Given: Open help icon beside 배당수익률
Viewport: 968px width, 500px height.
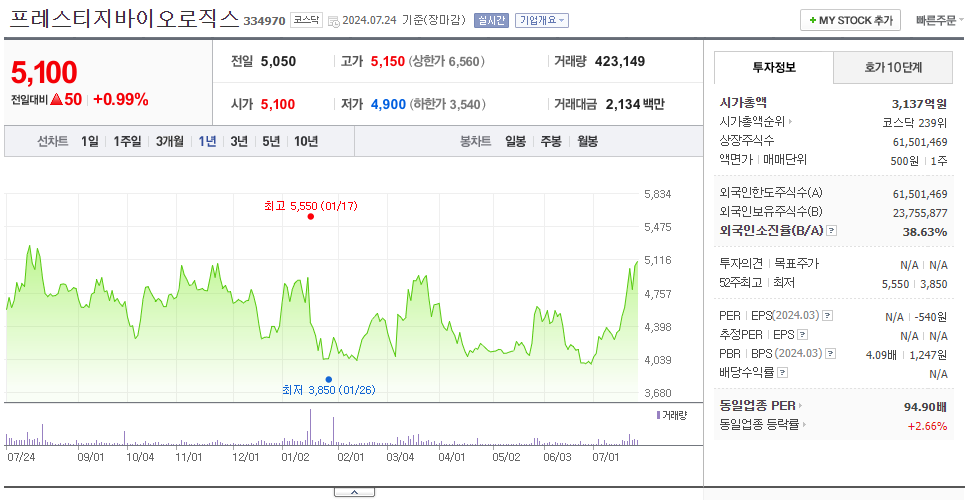Looking at the screenshot, I should tap(782, 373).
